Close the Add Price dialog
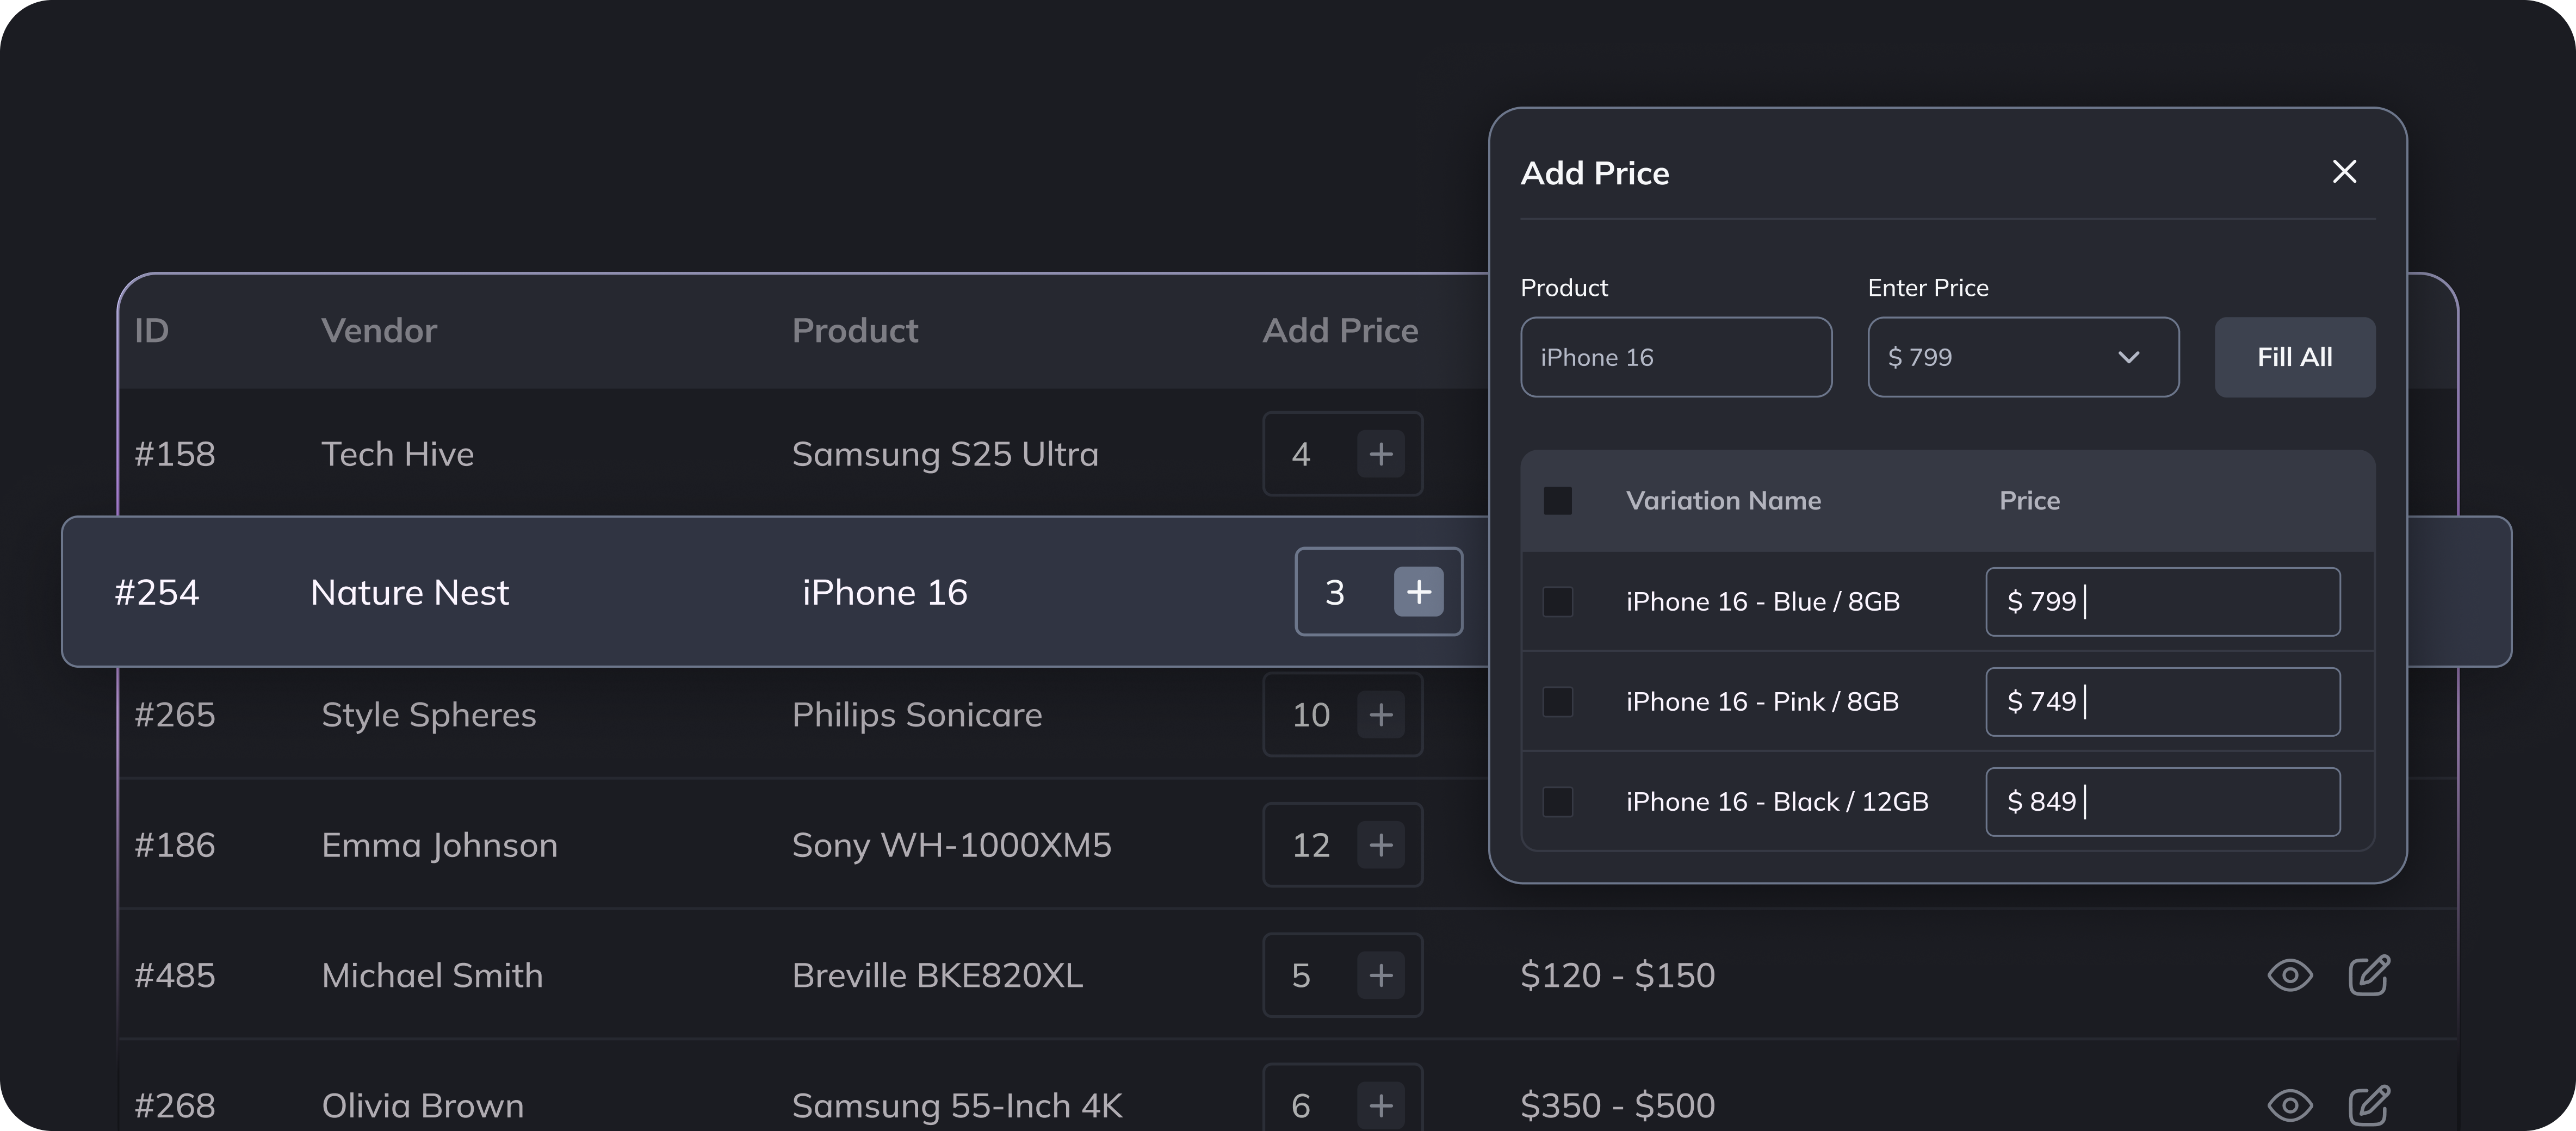2576x1131 pixels. pos(2344,171)
